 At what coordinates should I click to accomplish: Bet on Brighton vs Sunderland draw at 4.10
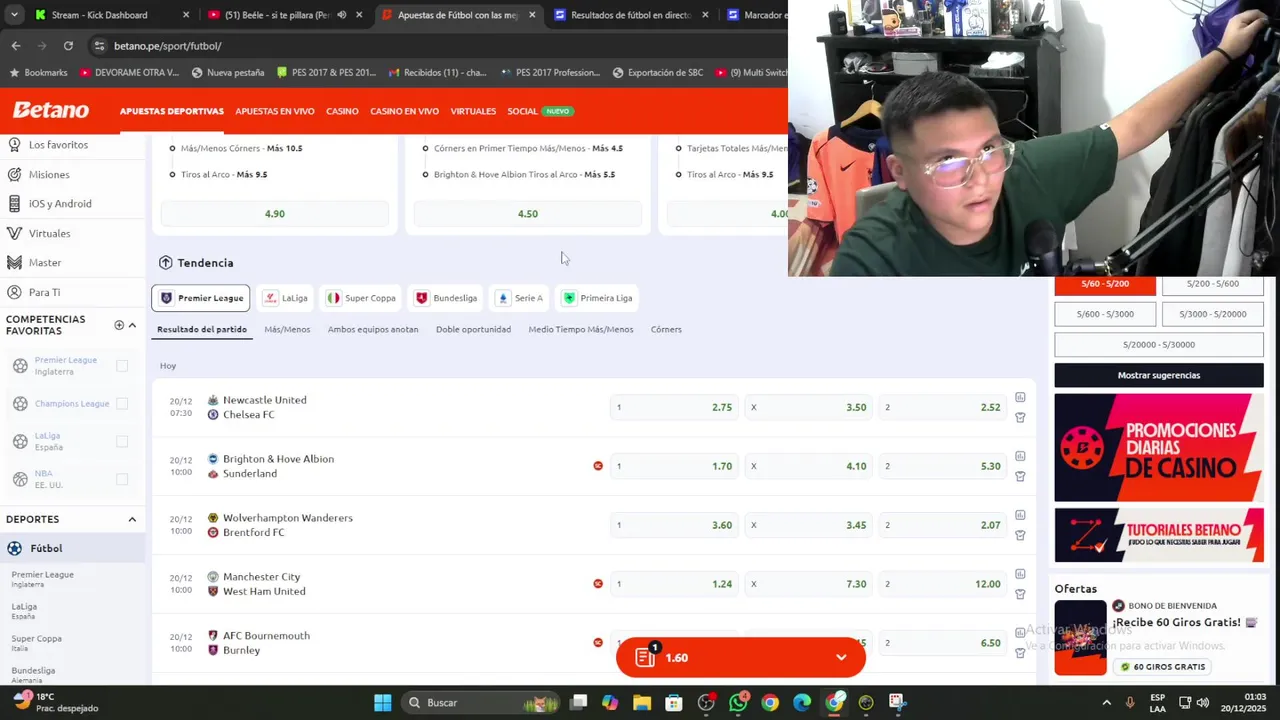808,466
